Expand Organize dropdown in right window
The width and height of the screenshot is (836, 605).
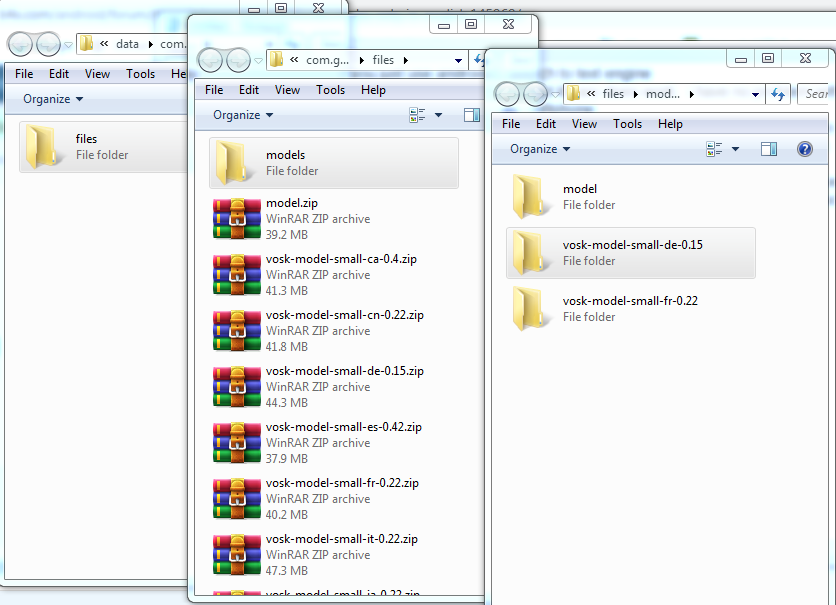(540, 149)
